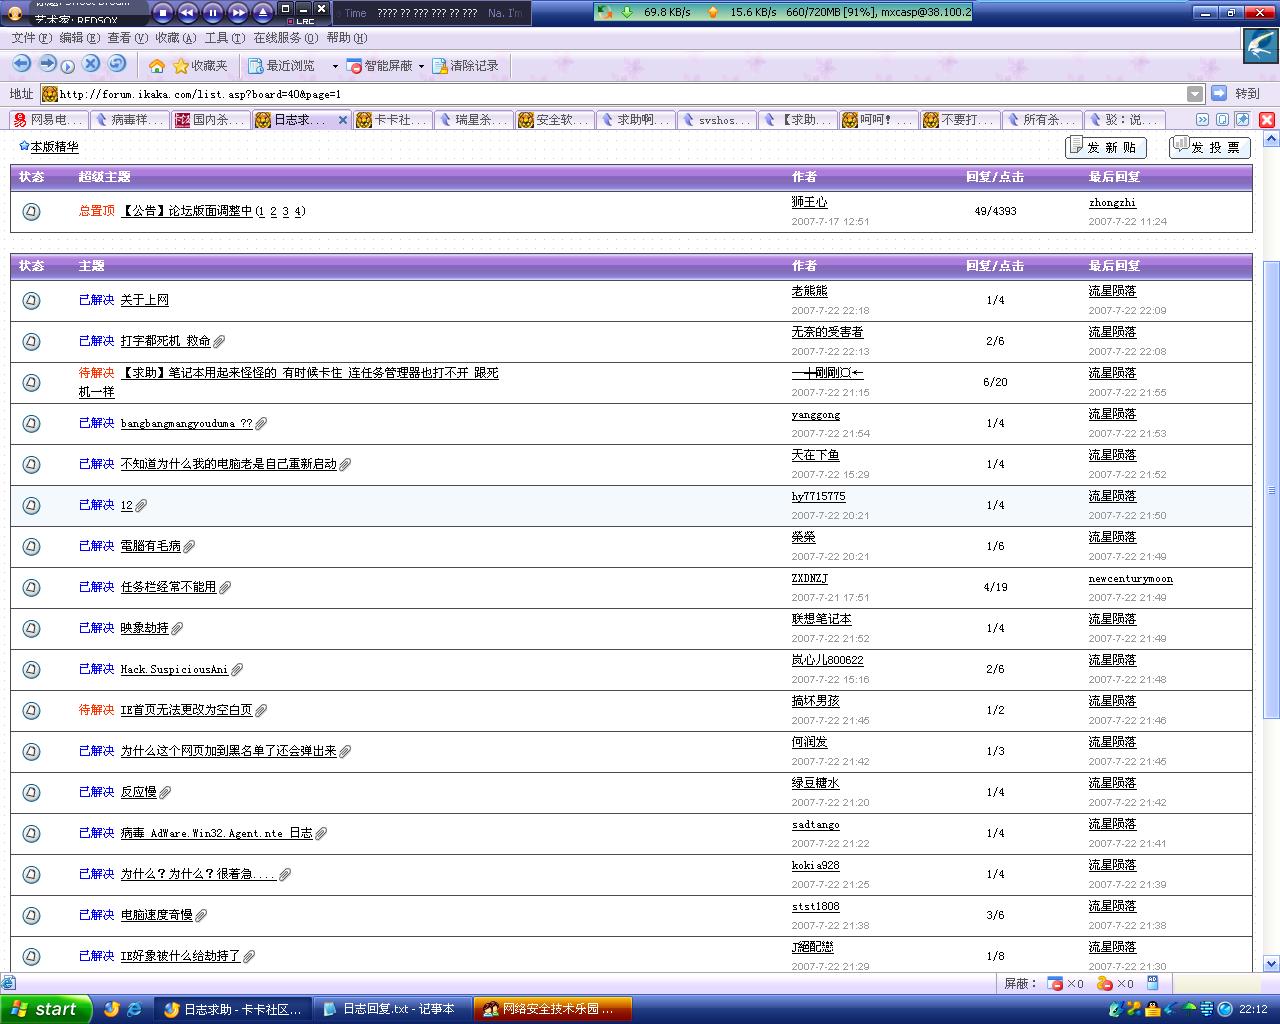The width and height of the screenshot is (1280, 1024).
Task: Click the pin icon on the tab bar
Action: tap(1242, 120)
